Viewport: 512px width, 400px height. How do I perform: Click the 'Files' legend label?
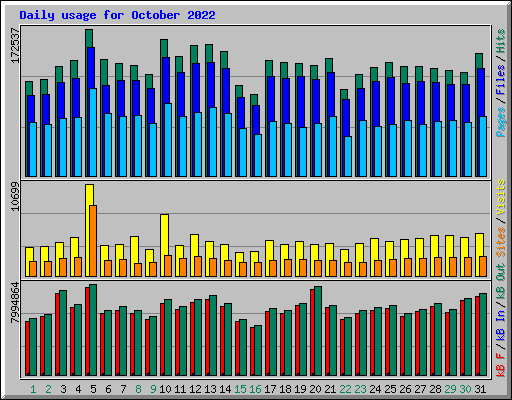501,80
